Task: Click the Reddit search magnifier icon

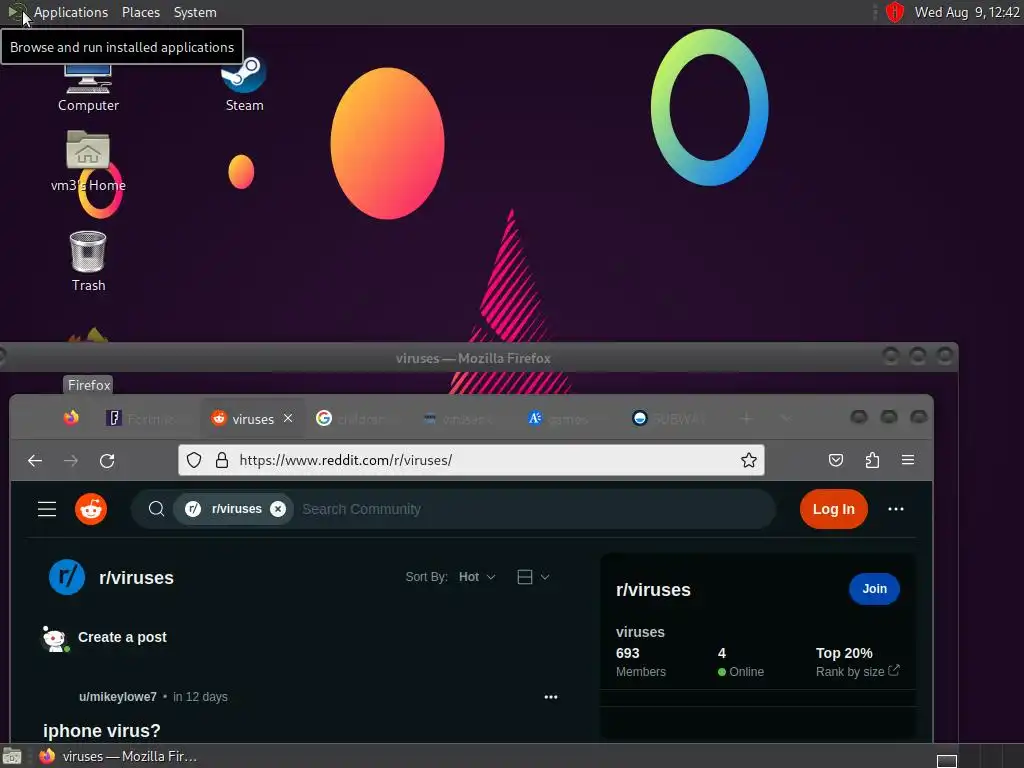Action: (x=156, y=509)
